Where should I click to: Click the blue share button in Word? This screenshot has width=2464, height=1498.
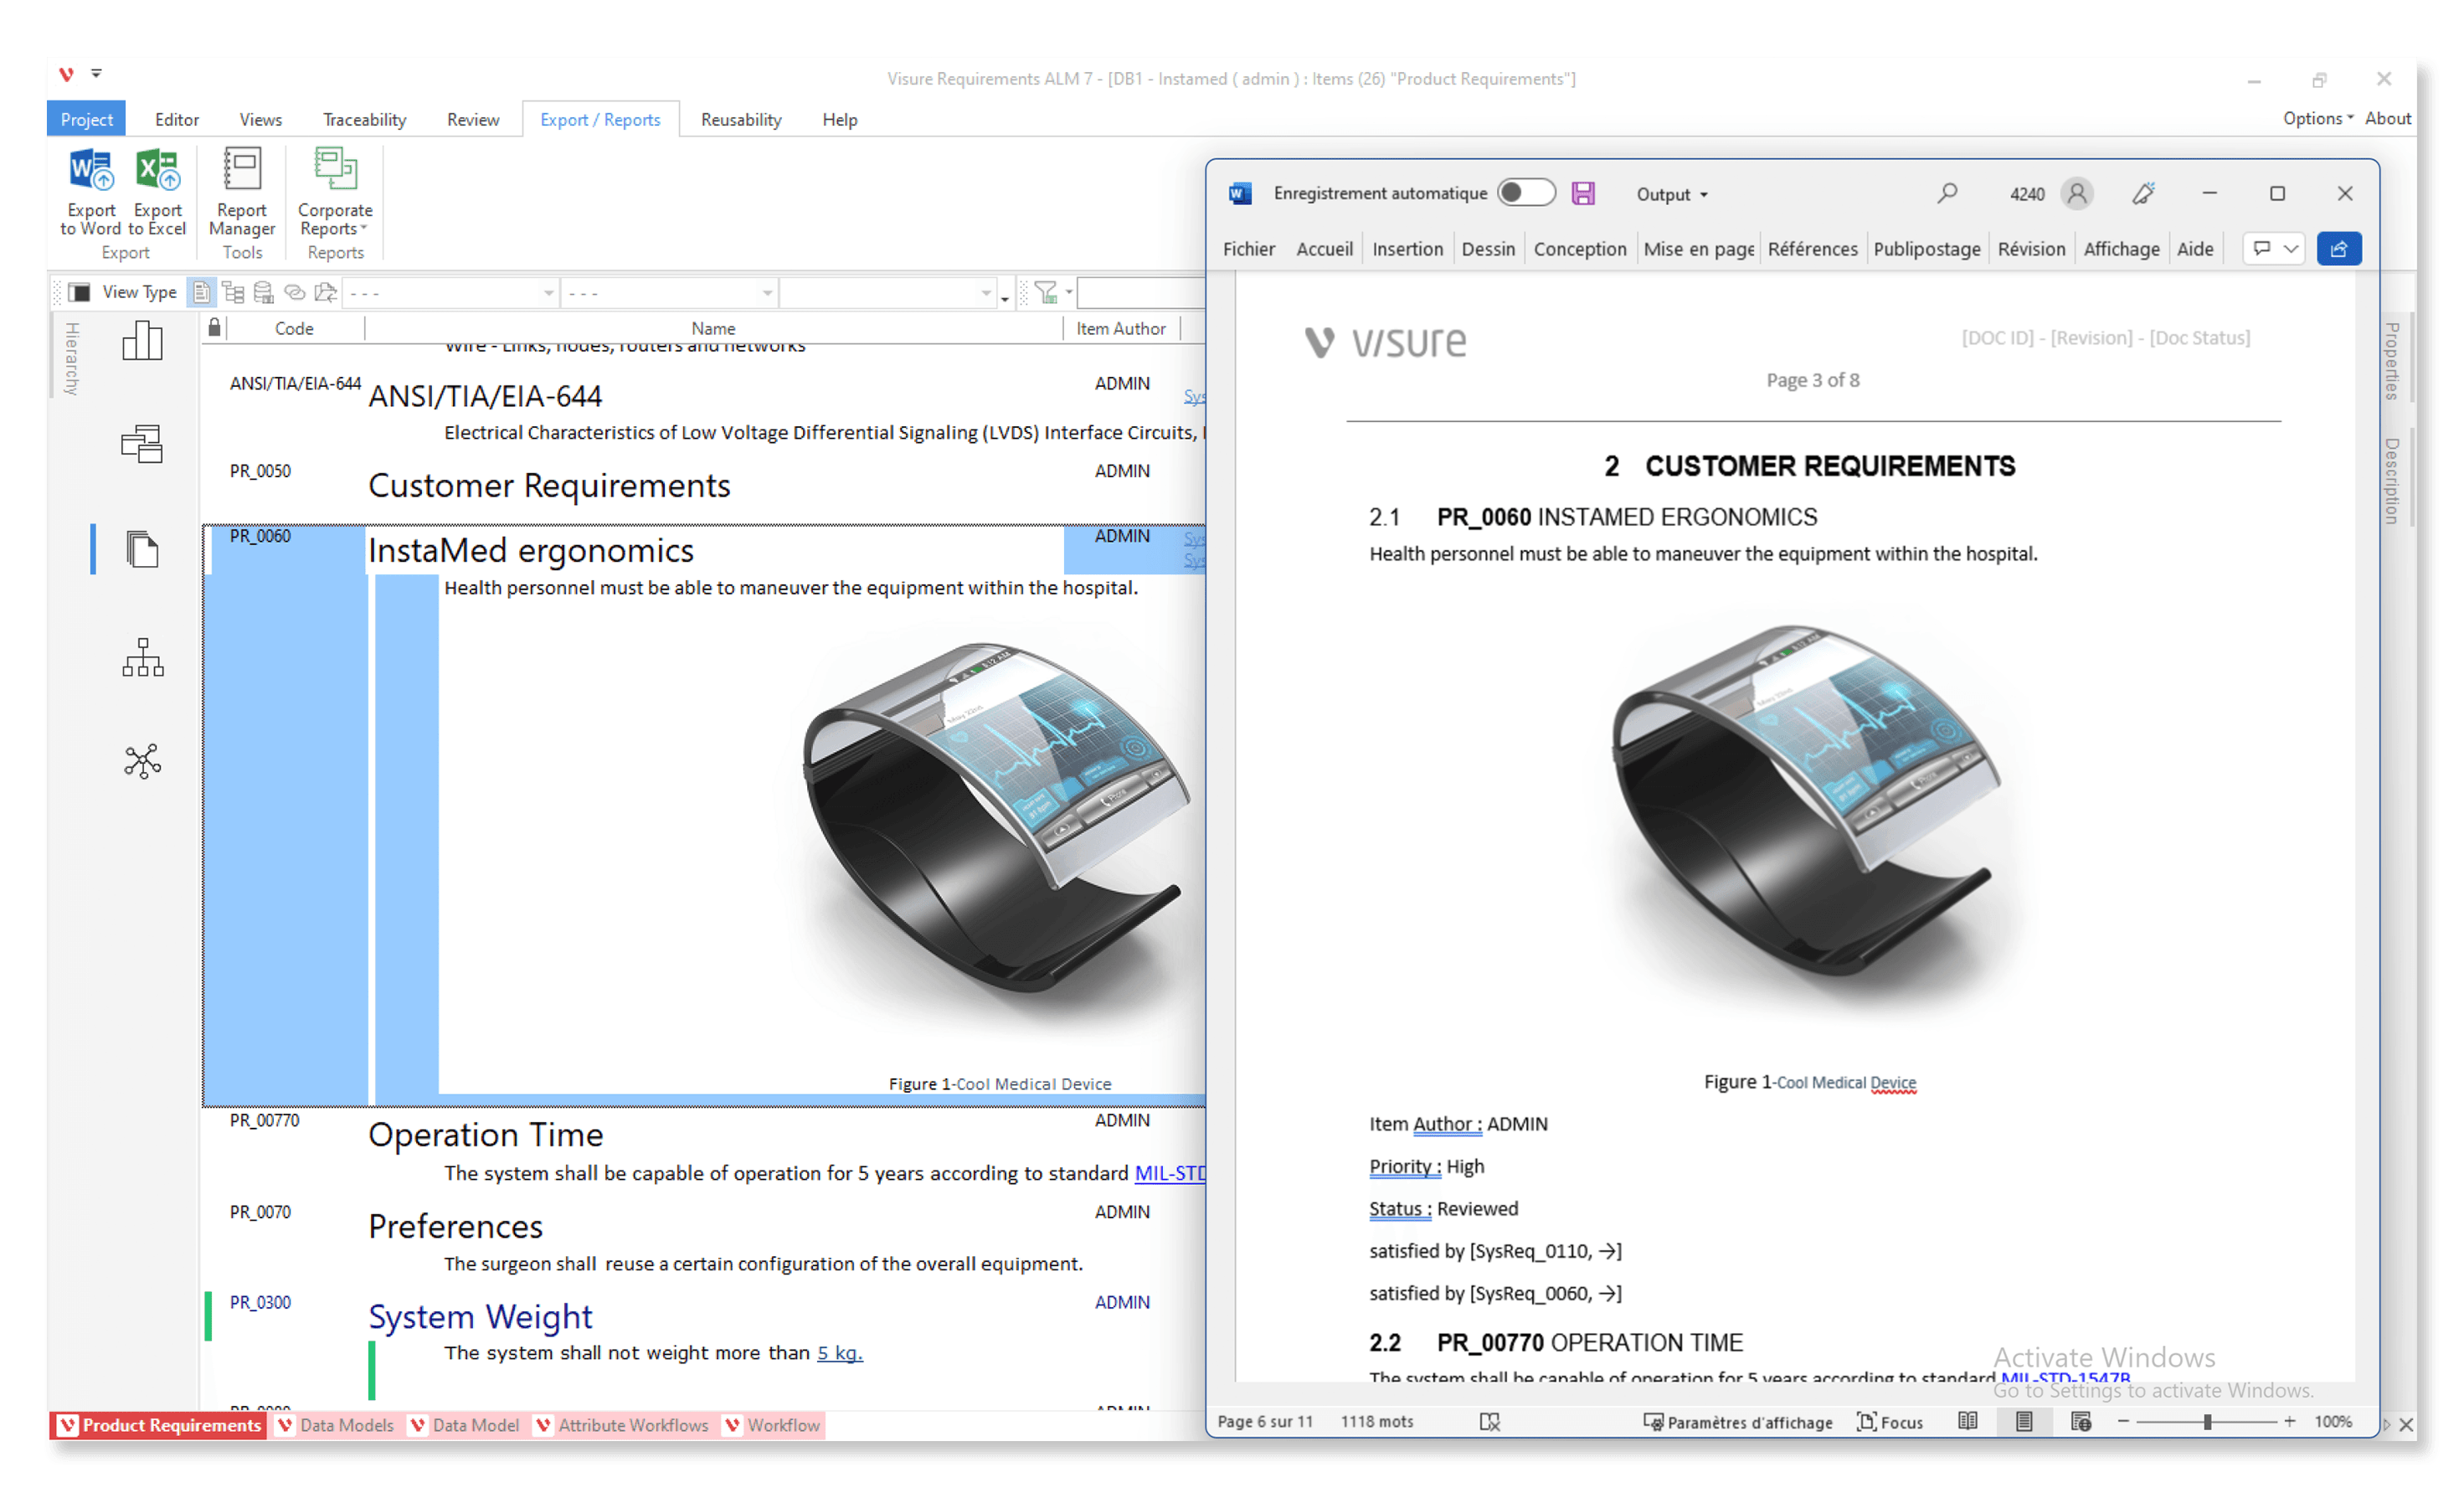coord(2339,248)
